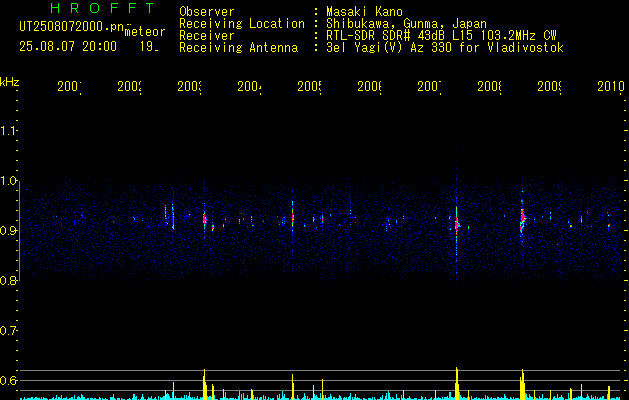The image size is (629, 400).
Task: Click the 2005 time axis label
Action: [310, 86]
